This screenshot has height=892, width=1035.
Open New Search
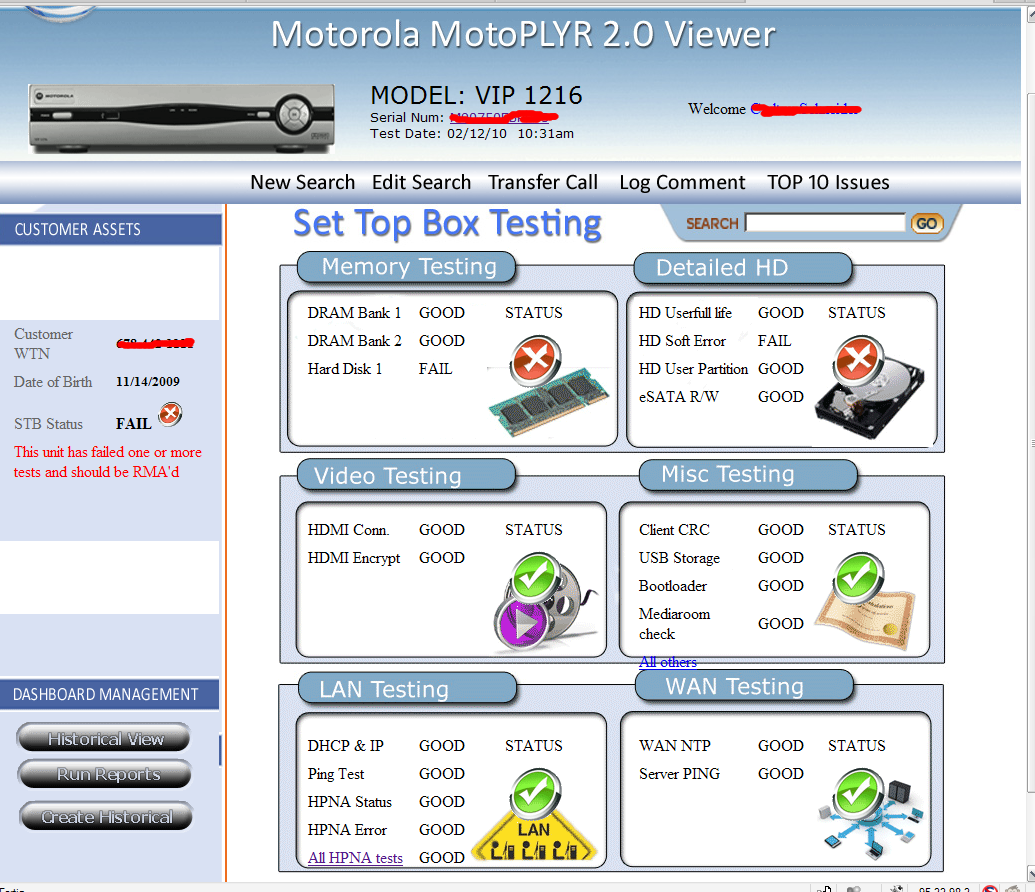[302, 182]
